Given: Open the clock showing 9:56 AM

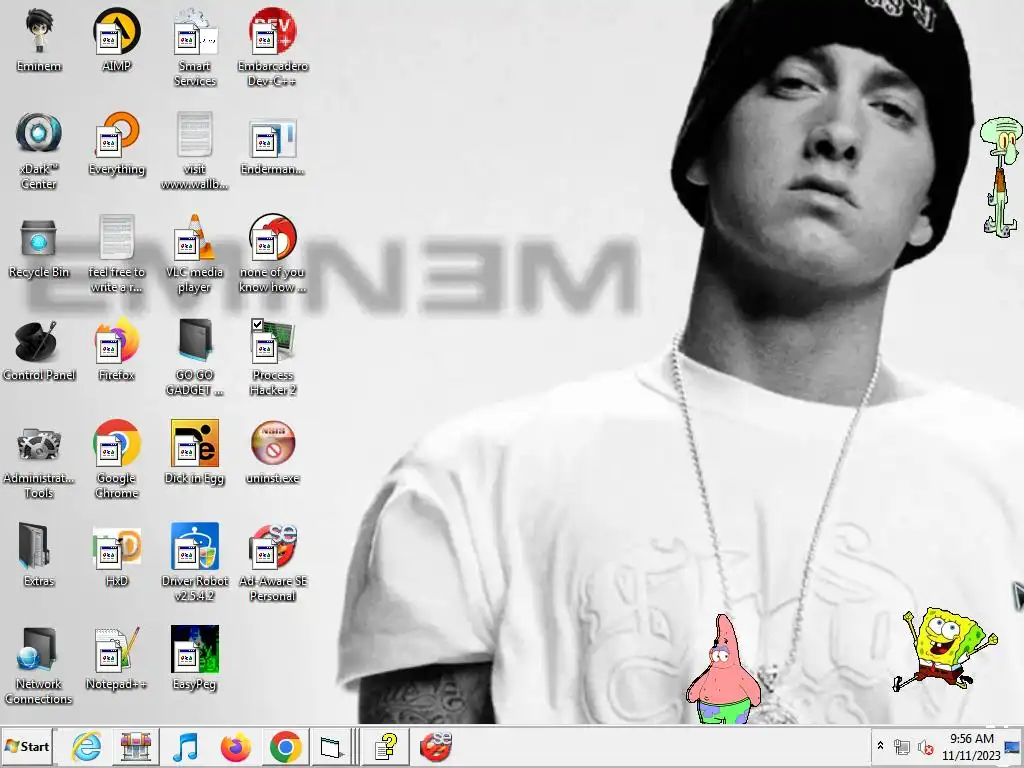Looking at the screenshot, I should (971, 746).
